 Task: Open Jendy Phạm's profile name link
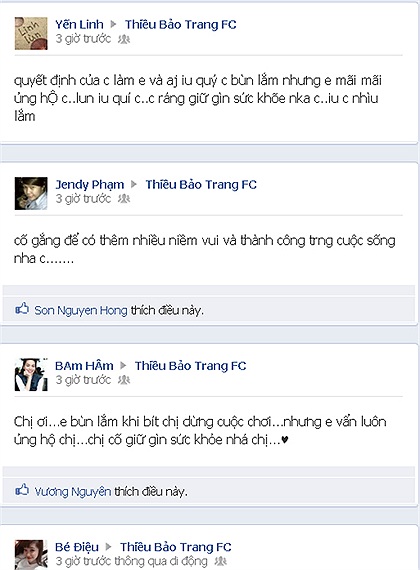coord(89,185)
